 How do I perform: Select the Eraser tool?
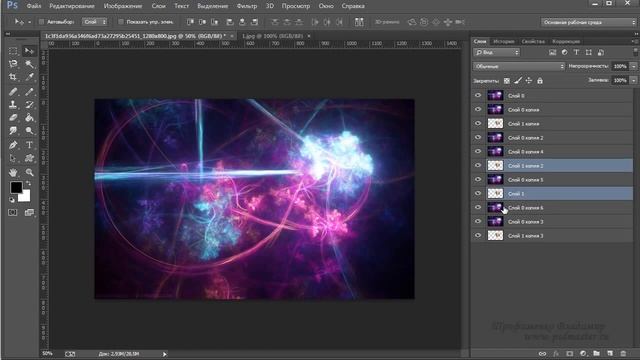tap(13, 118)
